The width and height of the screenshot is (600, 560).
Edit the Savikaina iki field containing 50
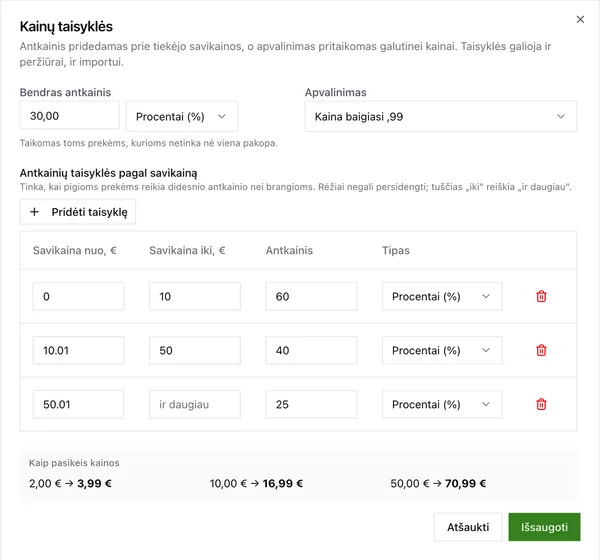[195, 350]
